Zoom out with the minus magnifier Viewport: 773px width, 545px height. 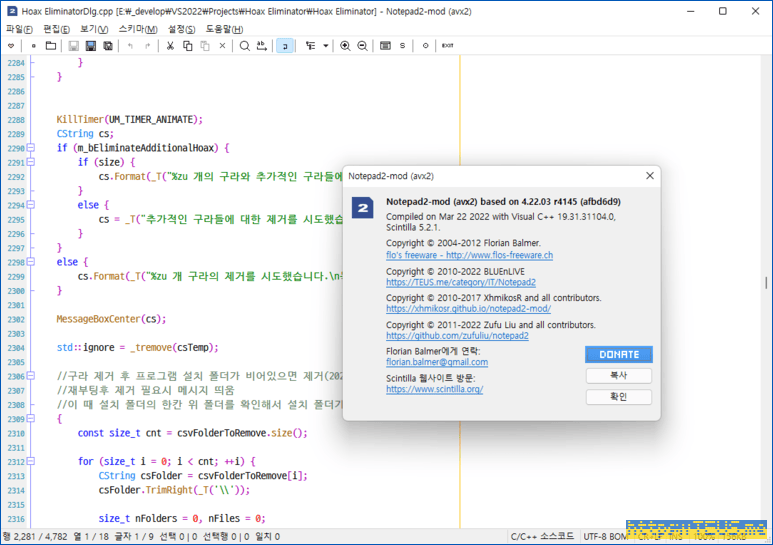tap(362, 46)
